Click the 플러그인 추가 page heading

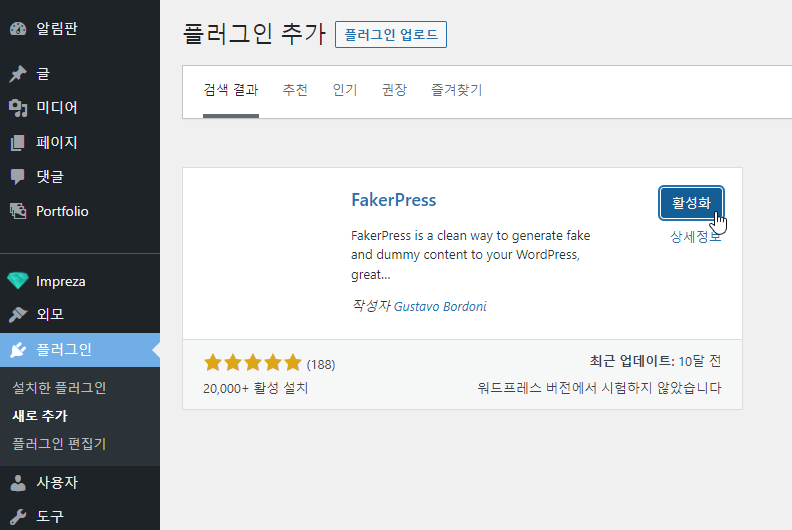pos(254,34)
